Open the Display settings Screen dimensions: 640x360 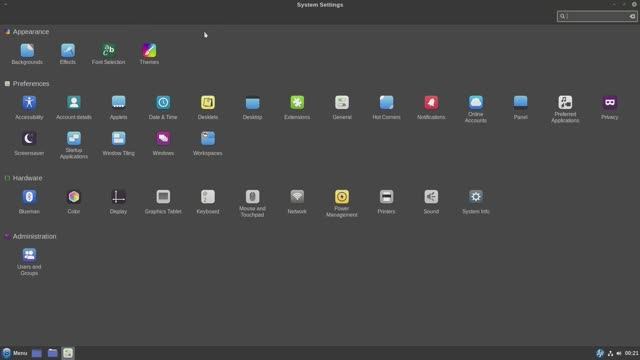pos(118,202)
